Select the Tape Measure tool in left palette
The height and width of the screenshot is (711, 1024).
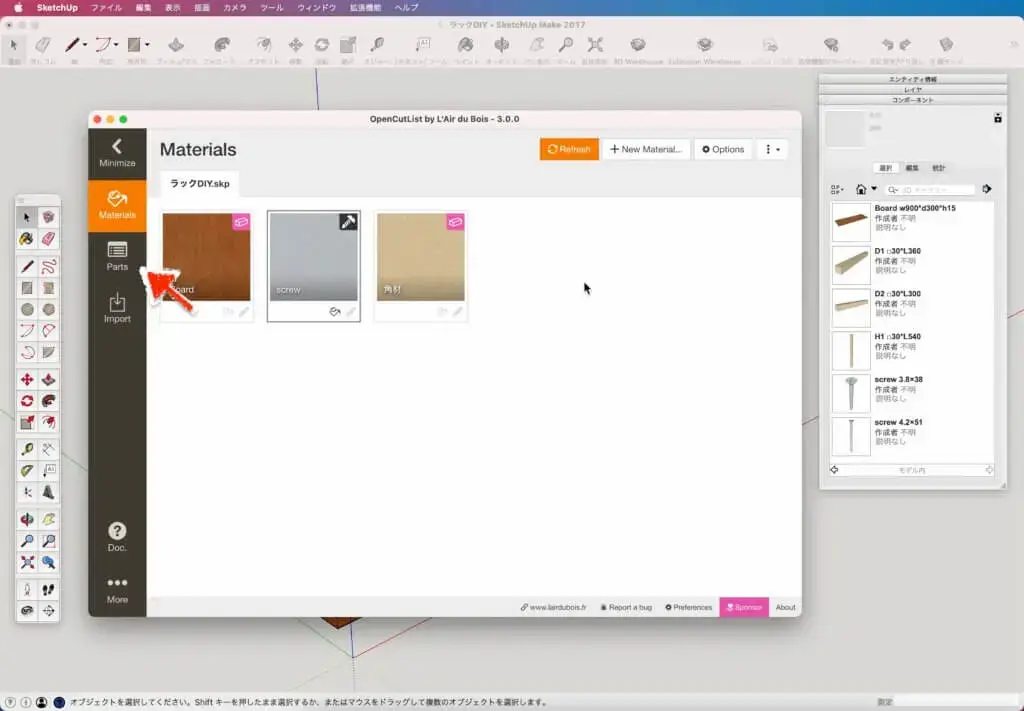click(x=27, y=449)
